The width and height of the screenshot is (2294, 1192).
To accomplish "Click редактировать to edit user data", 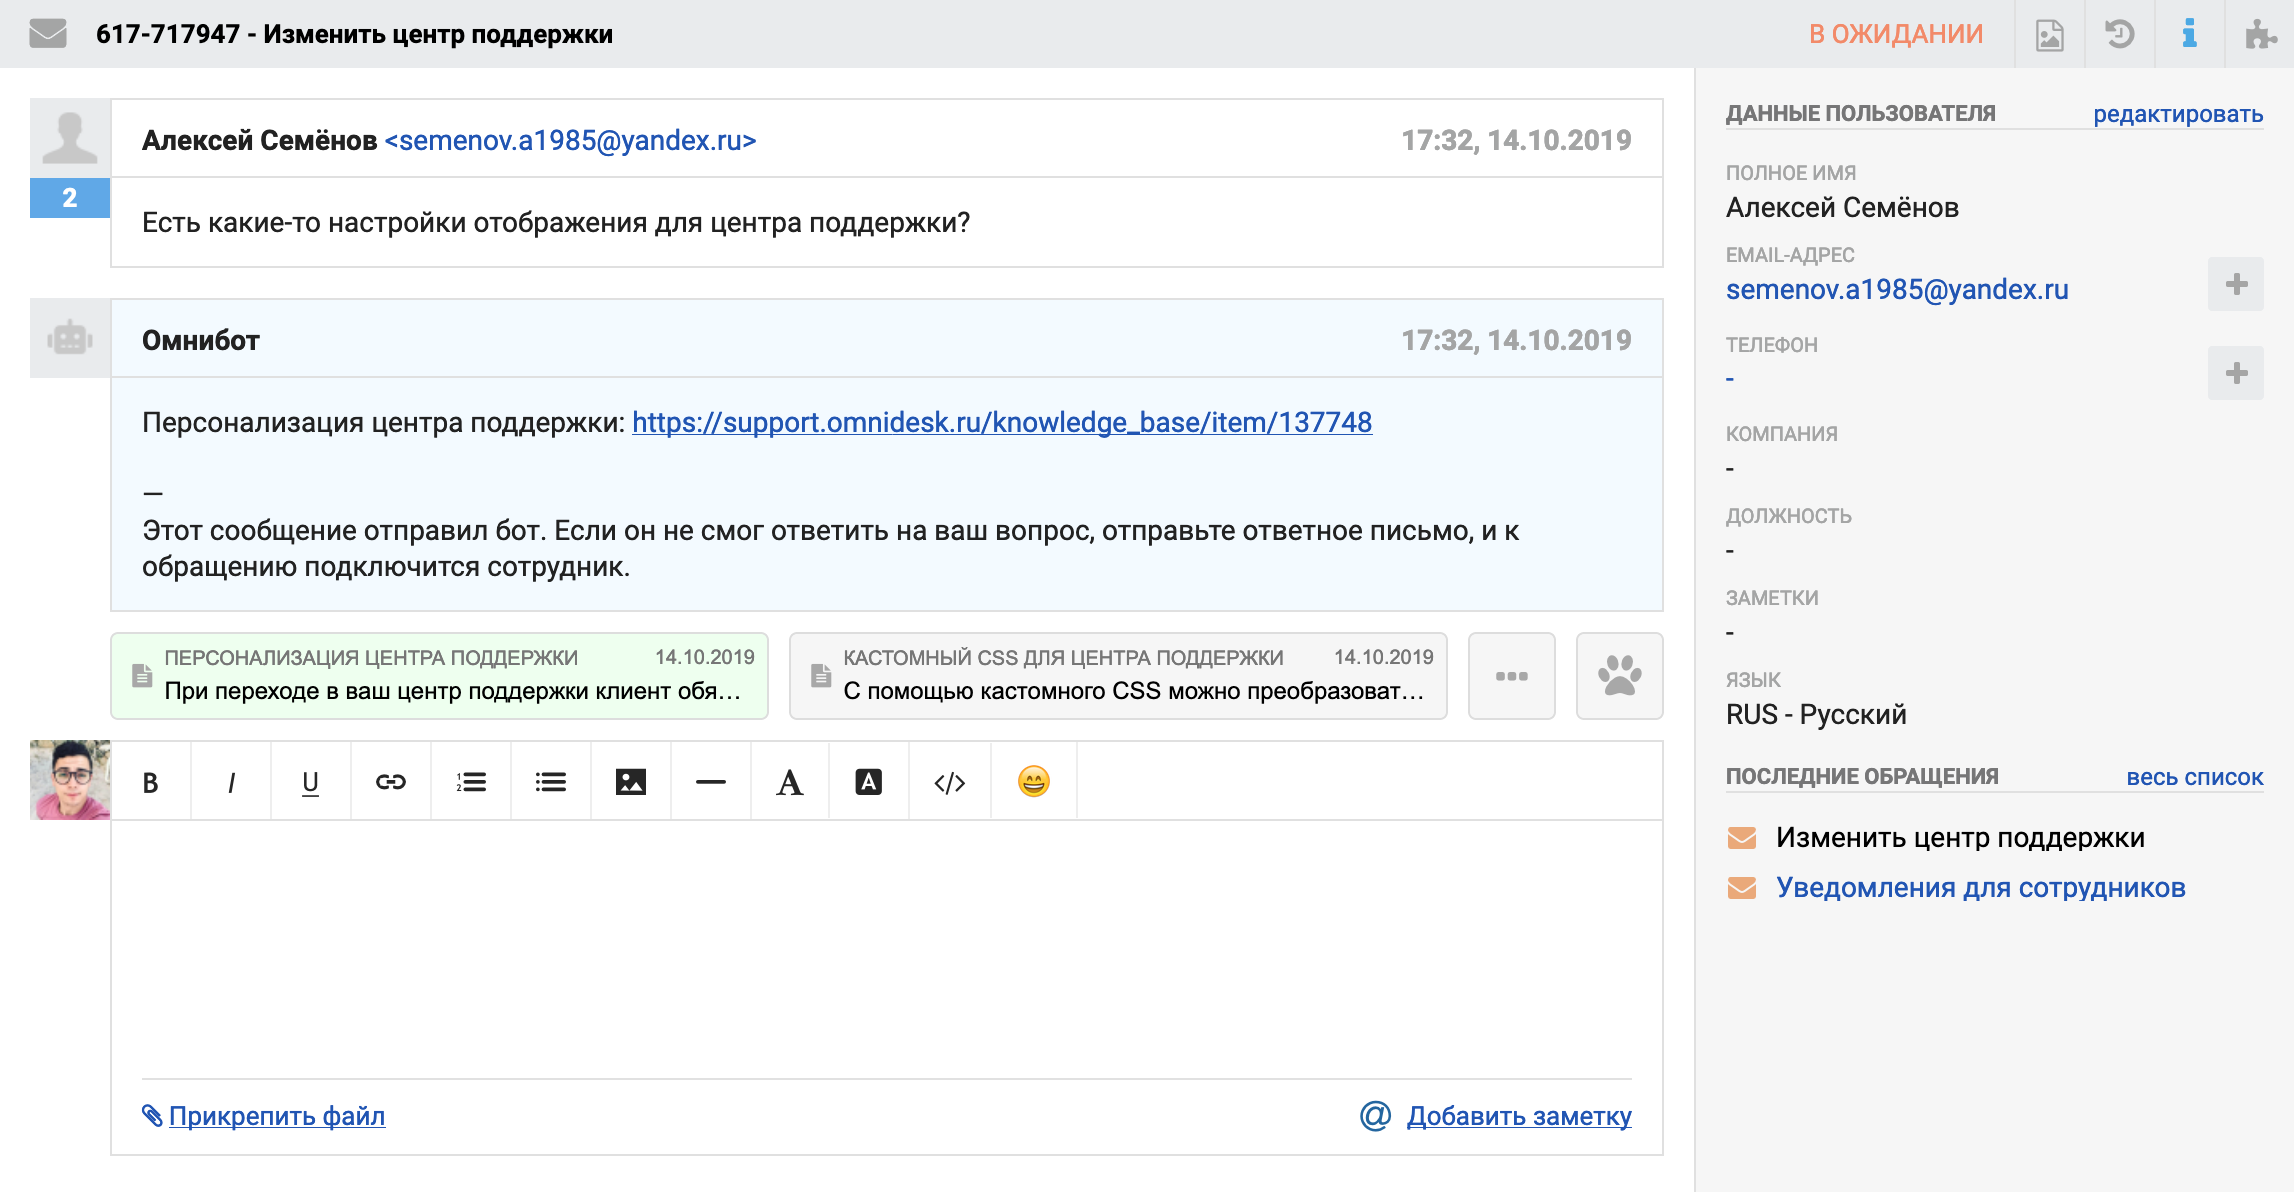I will click(2178, 114).
